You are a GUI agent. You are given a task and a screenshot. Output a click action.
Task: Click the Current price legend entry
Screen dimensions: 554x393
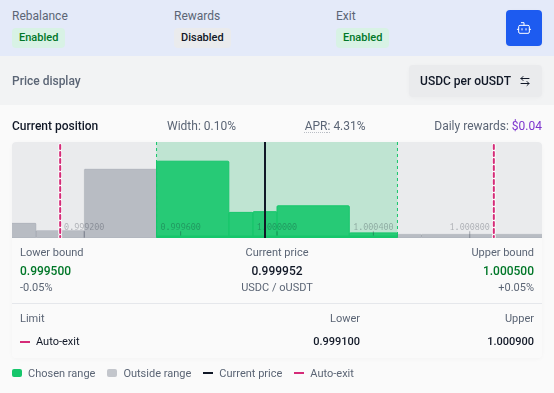click(242, 373)
